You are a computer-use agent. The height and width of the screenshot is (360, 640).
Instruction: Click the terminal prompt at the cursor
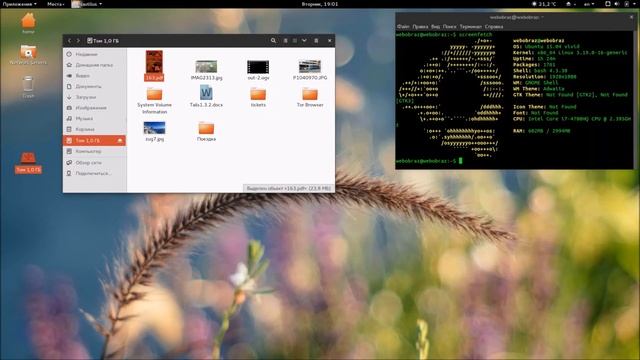click(460, 161)
